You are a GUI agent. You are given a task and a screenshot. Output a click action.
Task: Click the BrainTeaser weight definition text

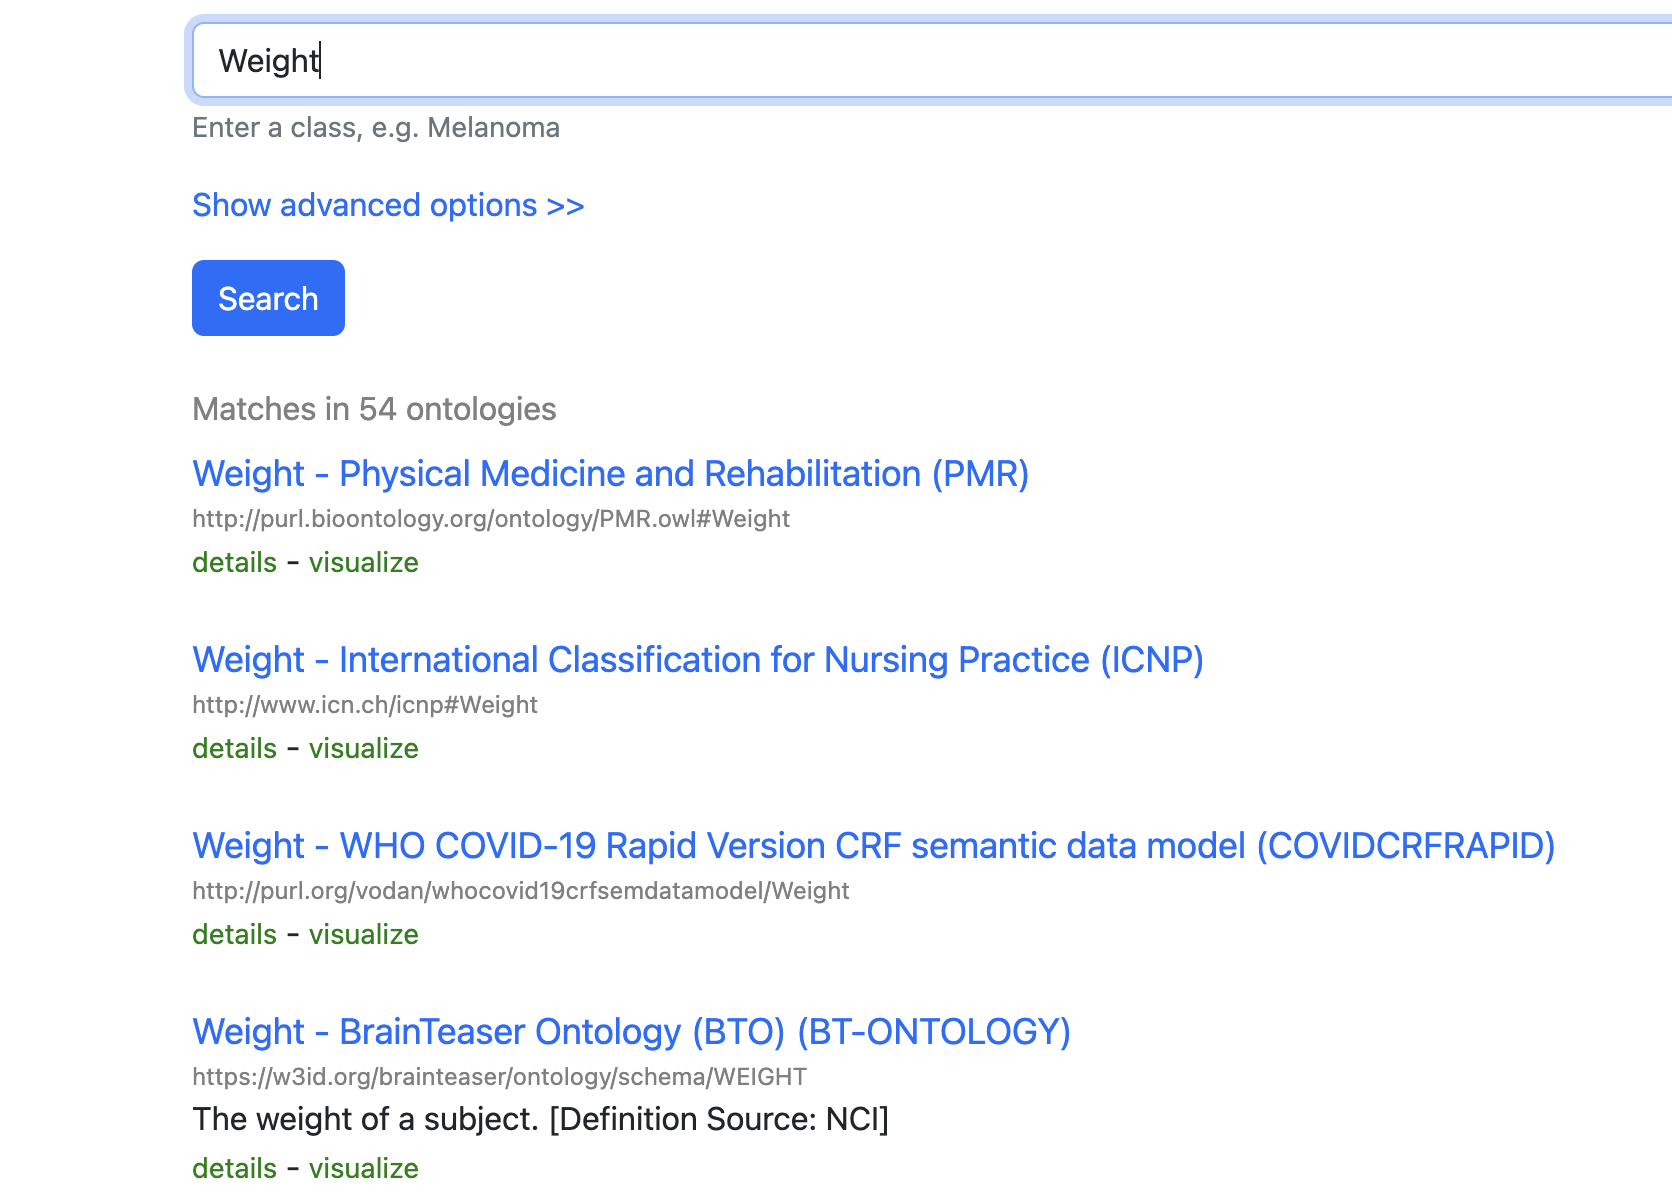(x=540, y=1119)
